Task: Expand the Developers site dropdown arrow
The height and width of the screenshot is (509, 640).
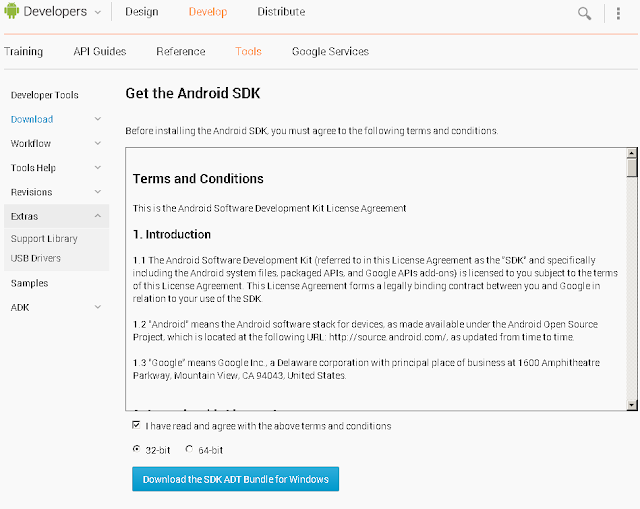Action: tap(98, 12)
